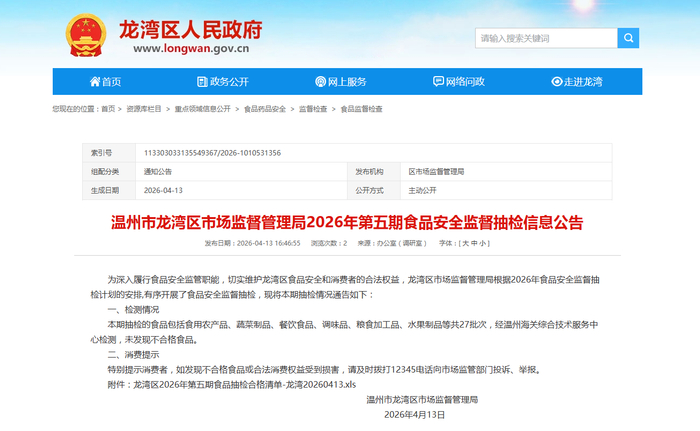Focus the search keyword input field
The image size is (700, 431).
click(x=546, y=38)
